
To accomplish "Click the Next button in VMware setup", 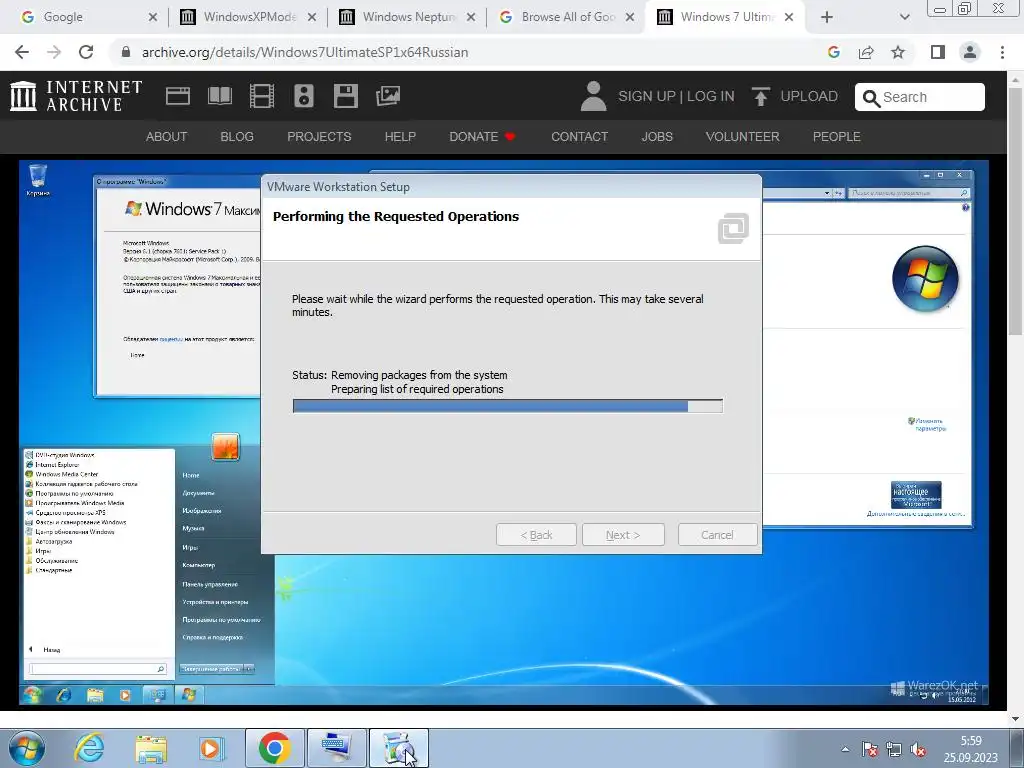I will (x=623, y=535).
